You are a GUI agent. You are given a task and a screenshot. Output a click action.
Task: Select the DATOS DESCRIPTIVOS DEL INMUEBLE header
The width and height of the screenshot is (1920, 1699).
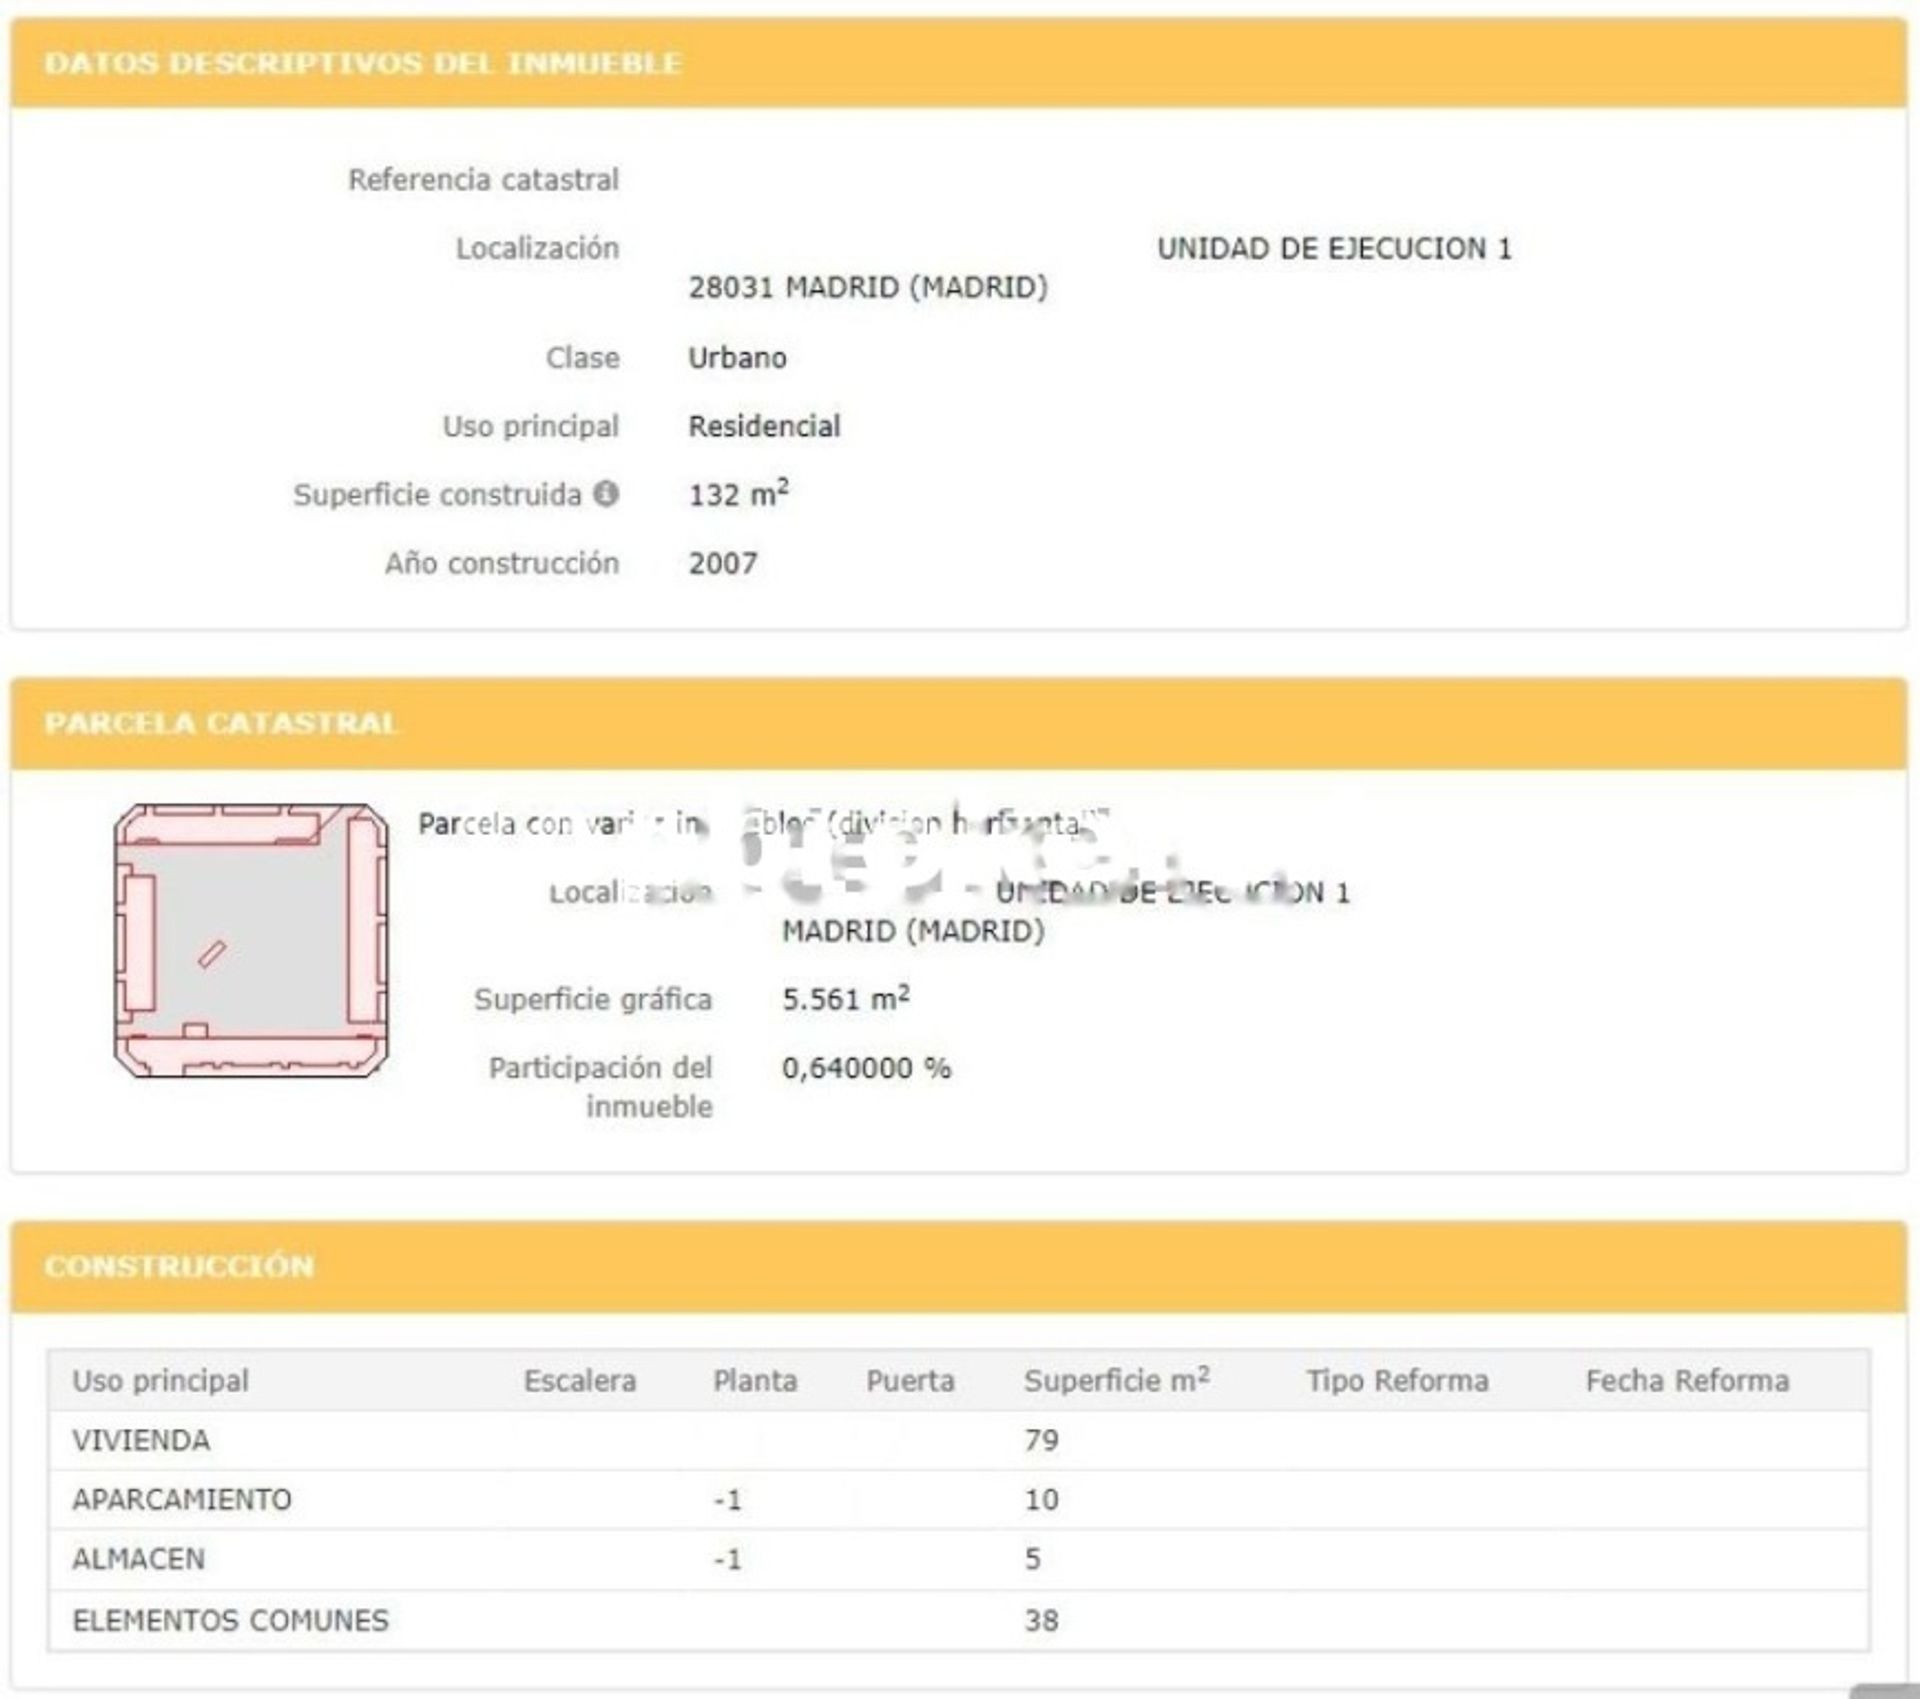(x=363, y=63)
